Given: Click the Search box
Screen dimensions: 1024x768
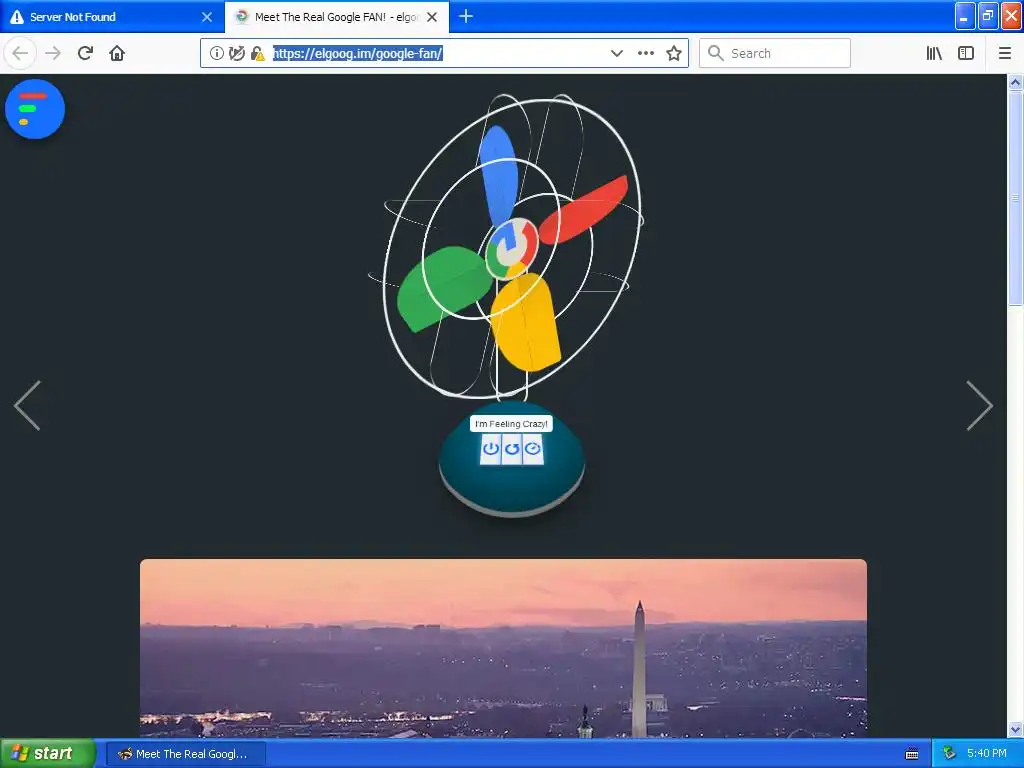Looking at the screenshot, I should pos(775,54).
